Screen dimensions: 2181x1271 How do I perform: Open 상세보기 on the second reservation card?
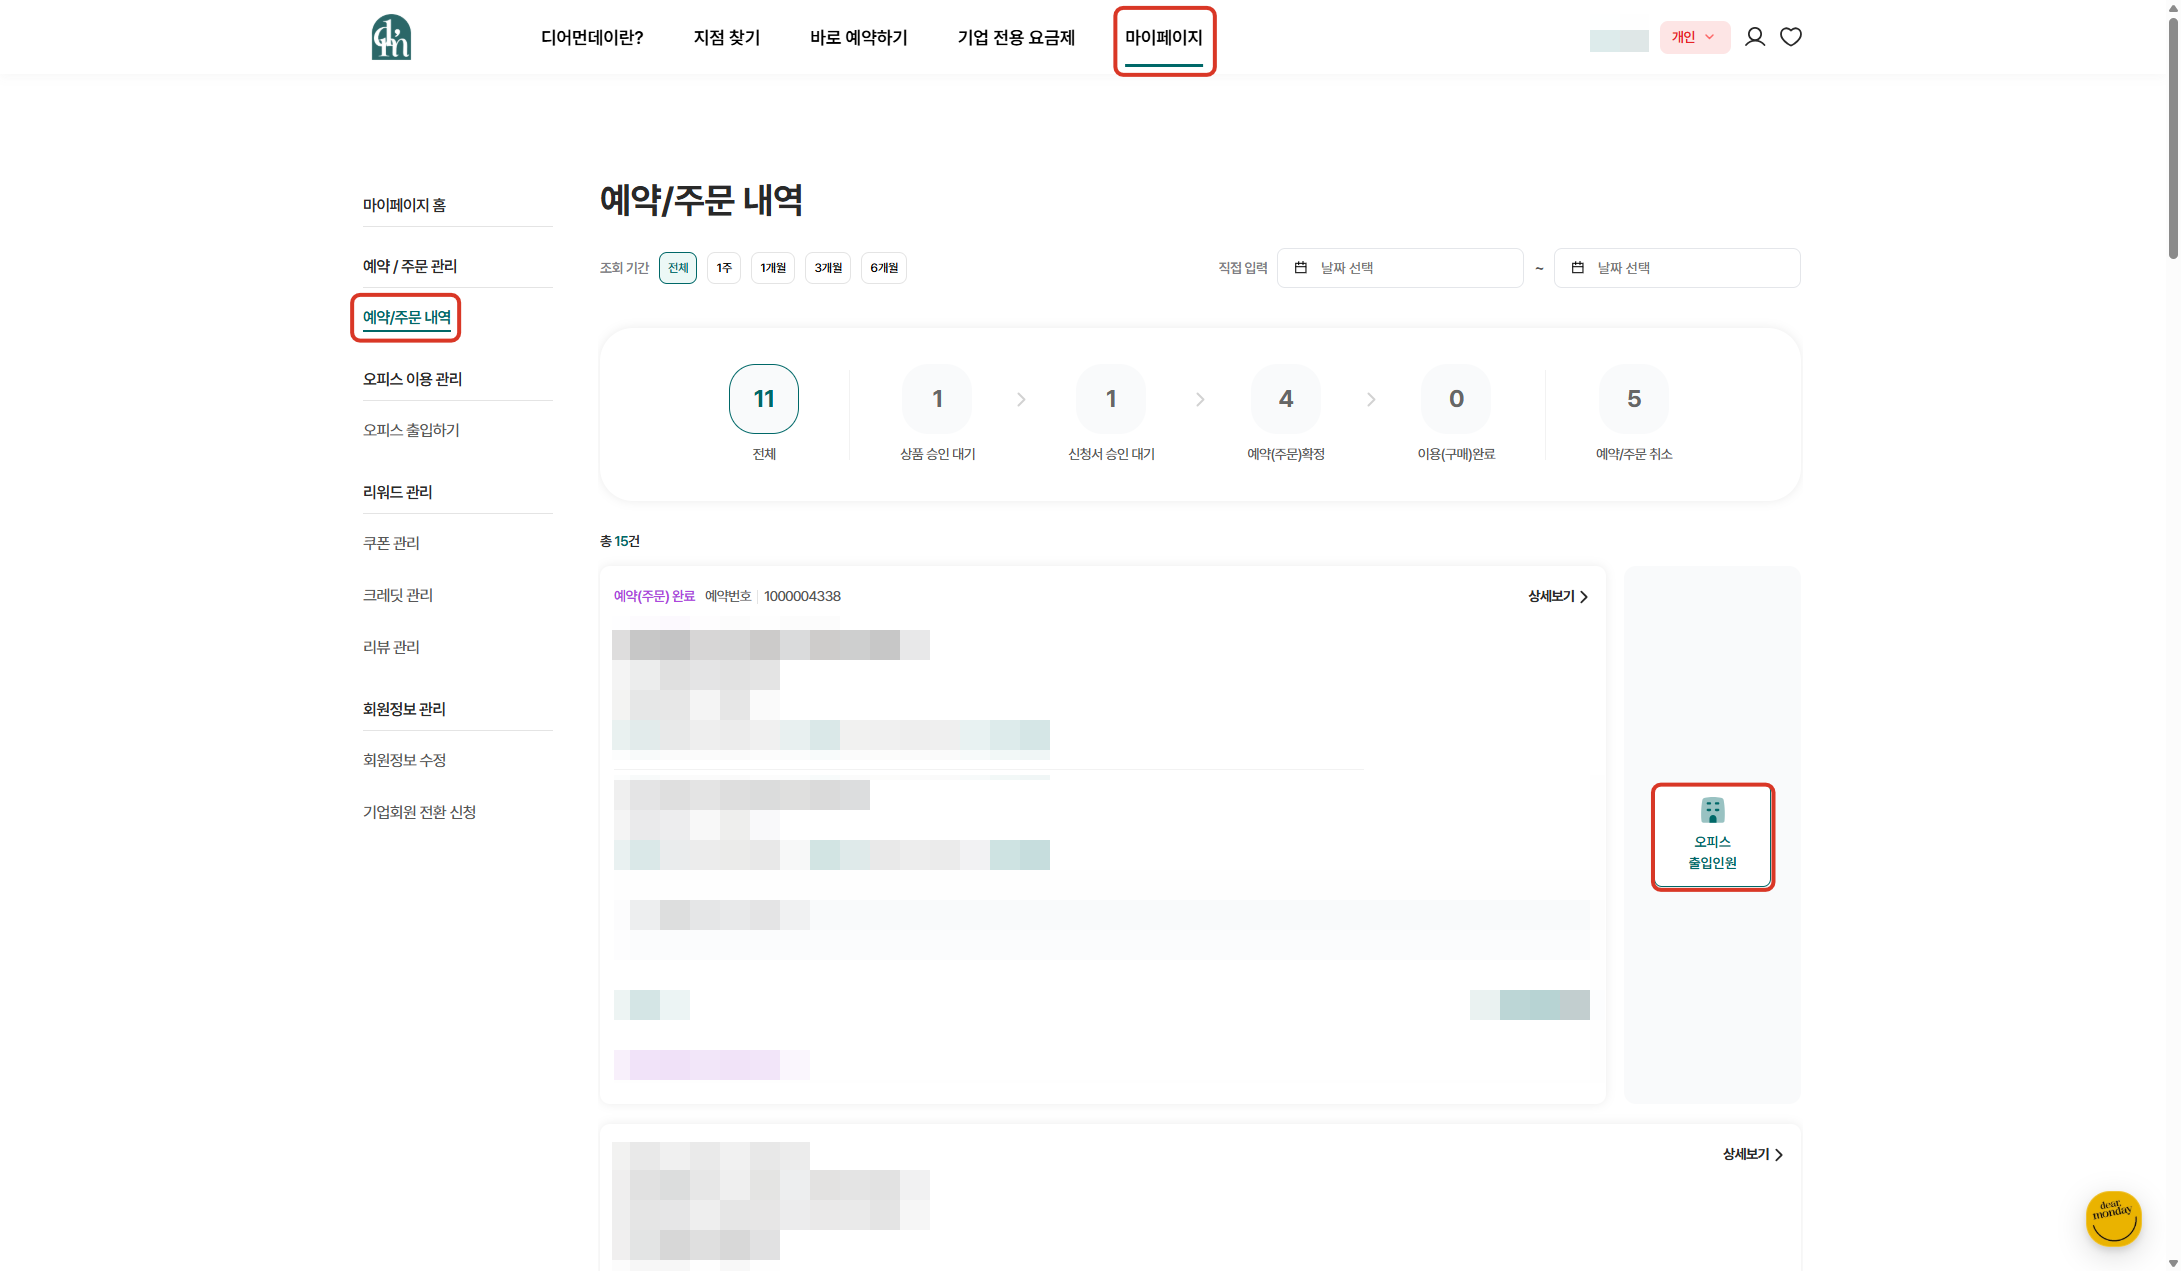coord(1752,1154)
